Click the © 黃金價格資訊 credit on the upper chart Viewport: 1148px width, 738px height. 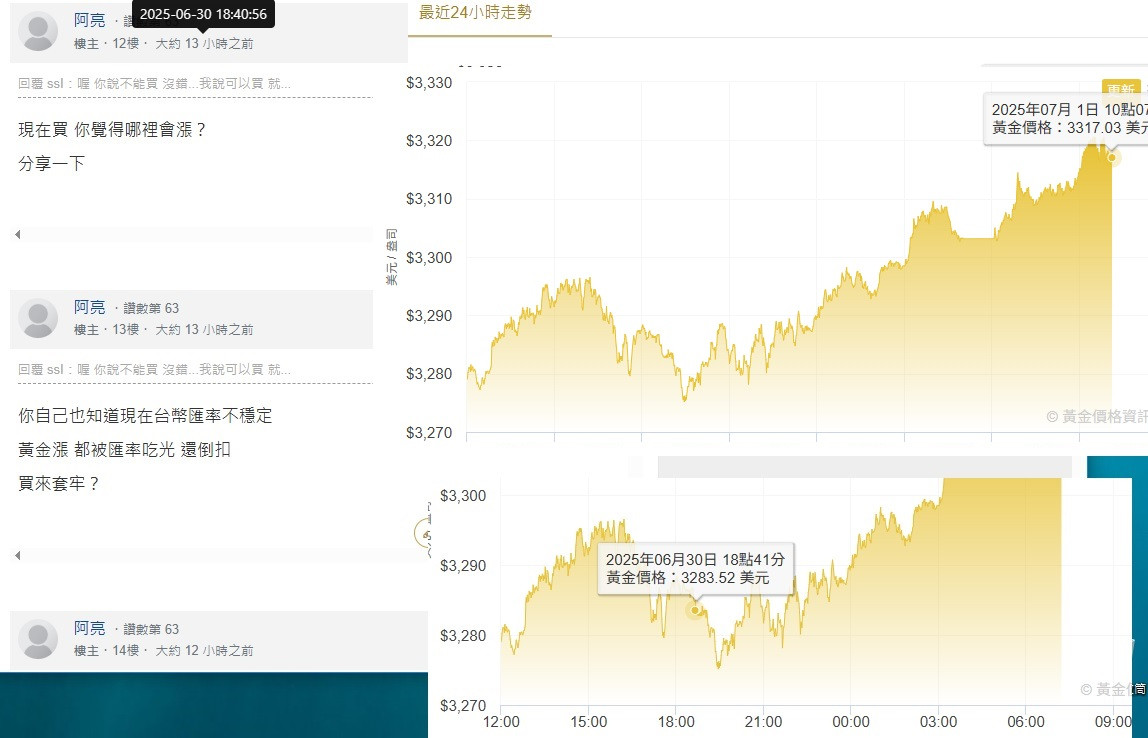coord(1096,416)
